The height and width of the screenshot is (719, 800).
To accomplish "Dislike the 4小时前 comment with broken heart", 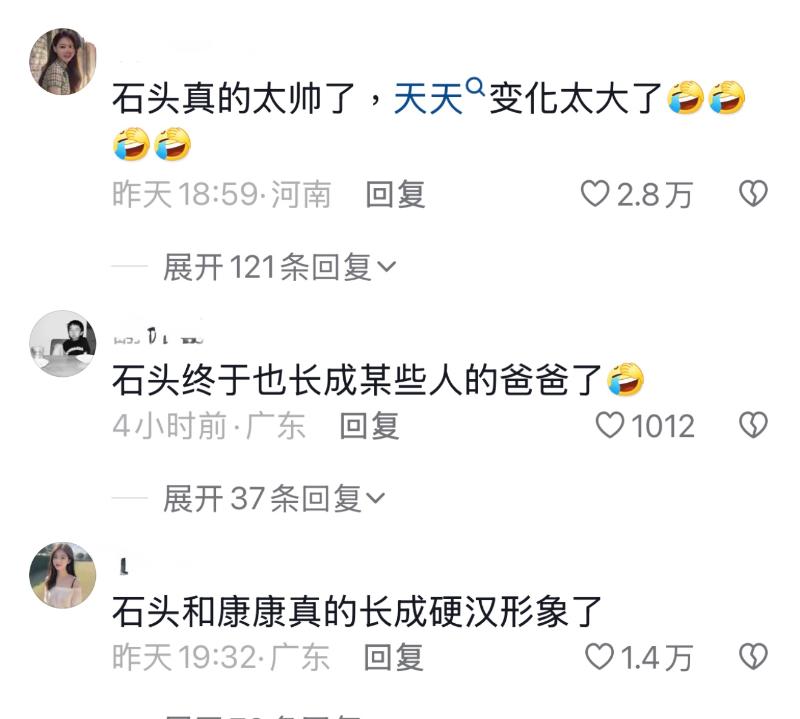I will tap(753, 425).
